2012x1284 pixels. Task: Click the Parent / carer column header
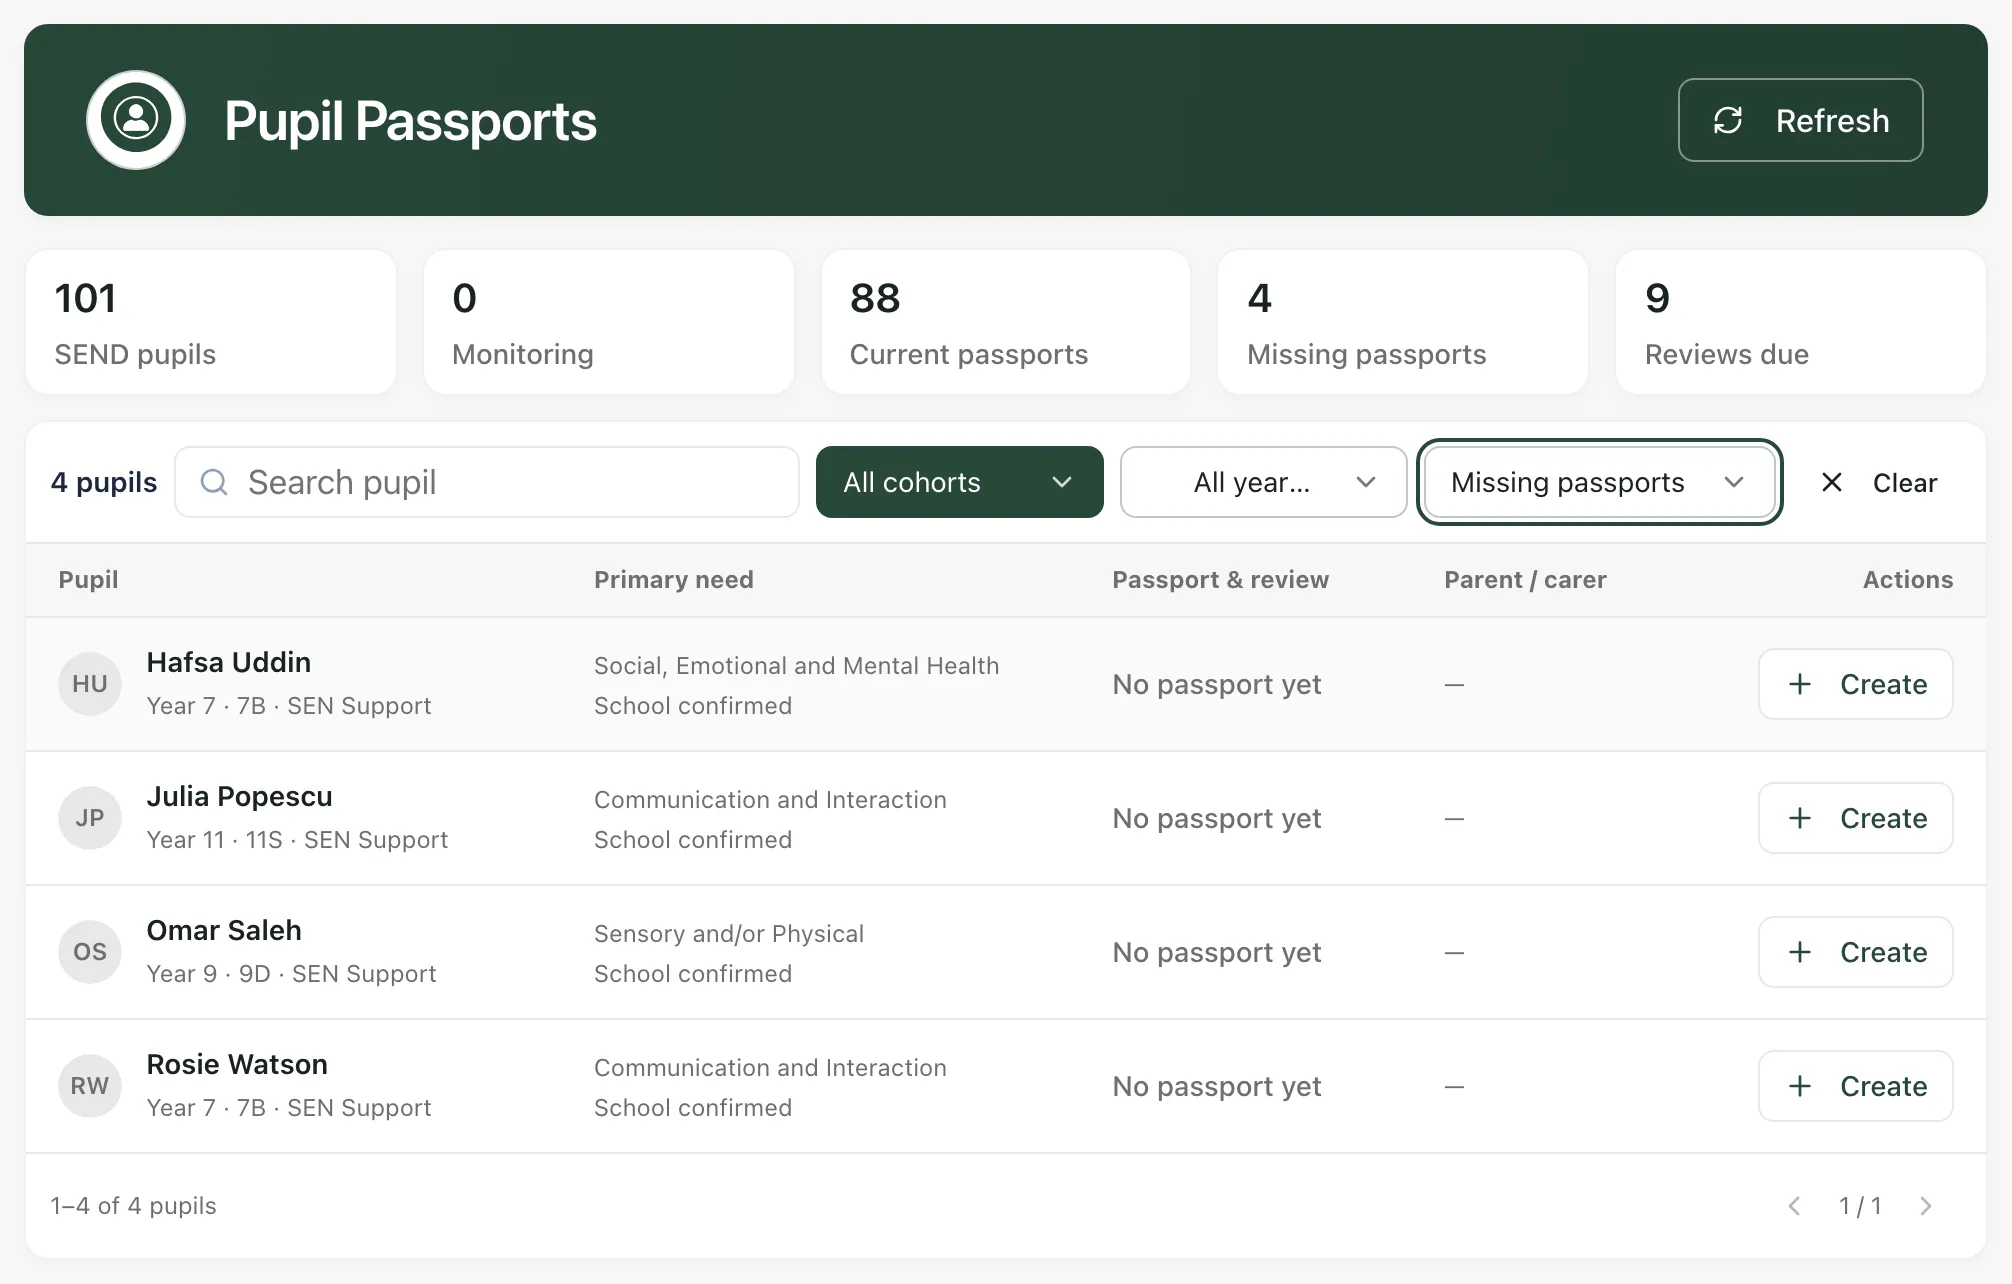(x=1526, y=580)
